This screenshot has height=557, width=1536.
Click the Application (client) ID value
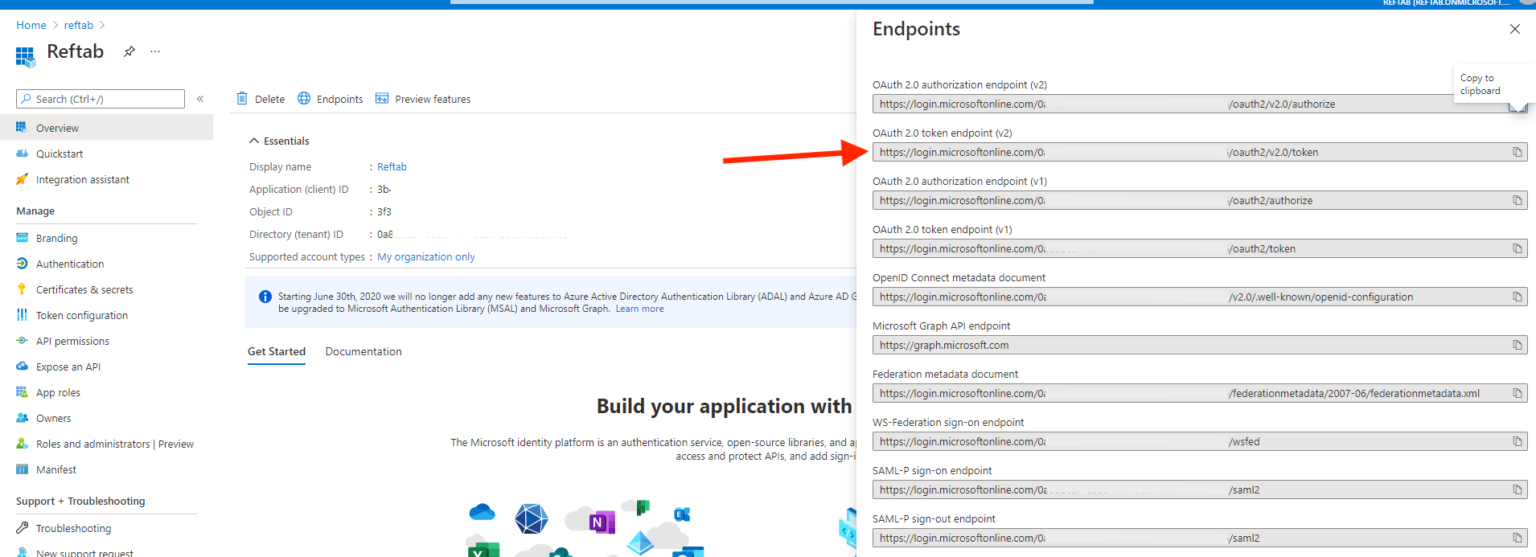click(x=384, y=189)
